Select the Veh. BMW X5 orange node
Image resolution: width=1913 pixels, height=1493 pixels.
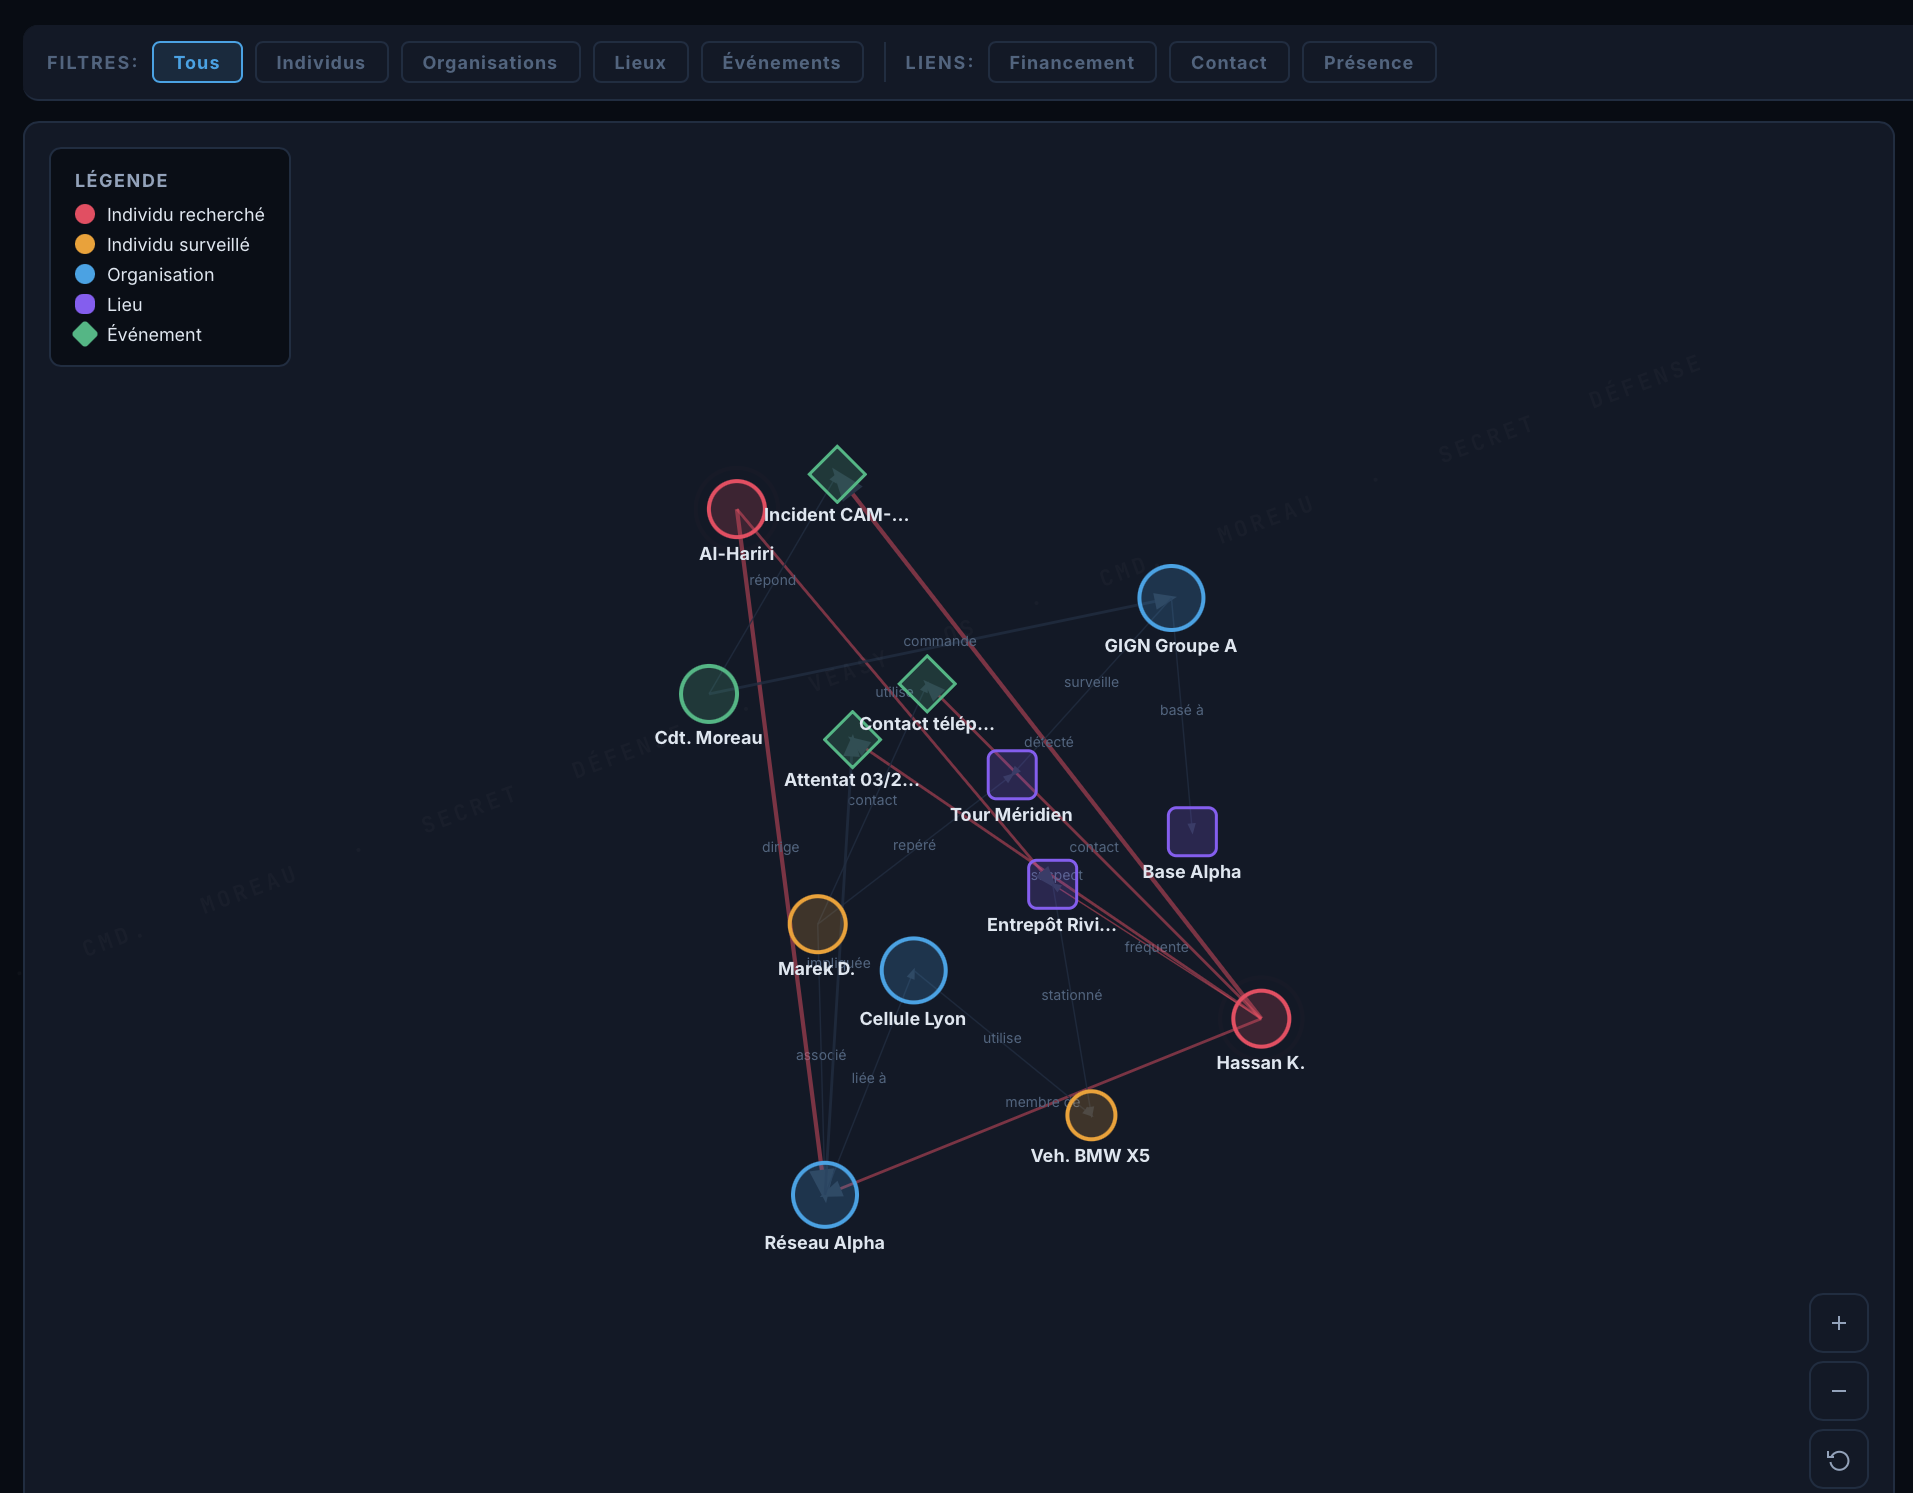pos(1091,1114)
